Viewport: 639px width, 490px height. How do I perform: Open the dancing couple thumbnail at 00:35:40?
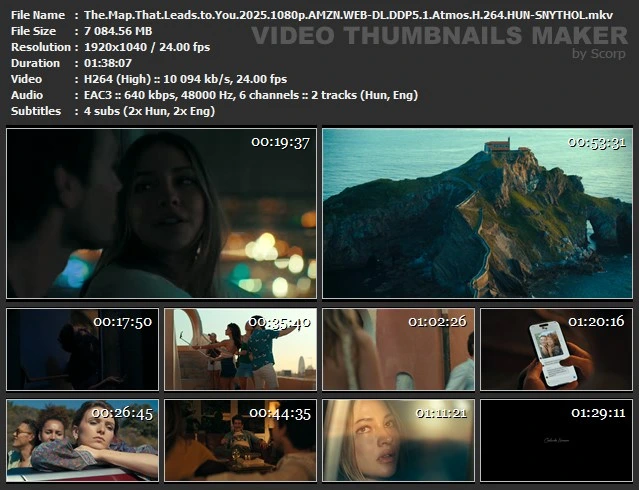[x=240, y=349]
